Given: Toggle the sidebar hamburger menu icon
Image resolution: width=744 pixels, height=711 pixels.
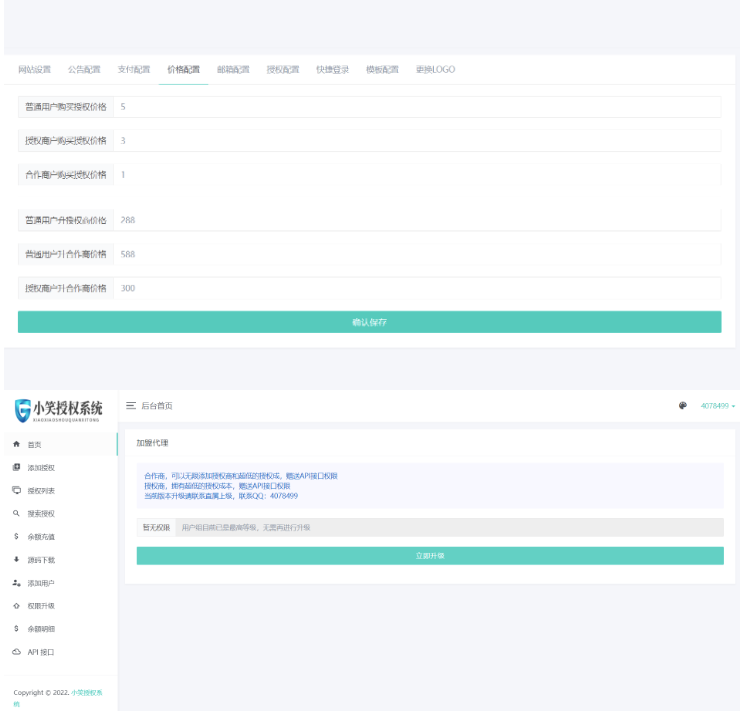Looking at the screenshot, I should point(131,405).
